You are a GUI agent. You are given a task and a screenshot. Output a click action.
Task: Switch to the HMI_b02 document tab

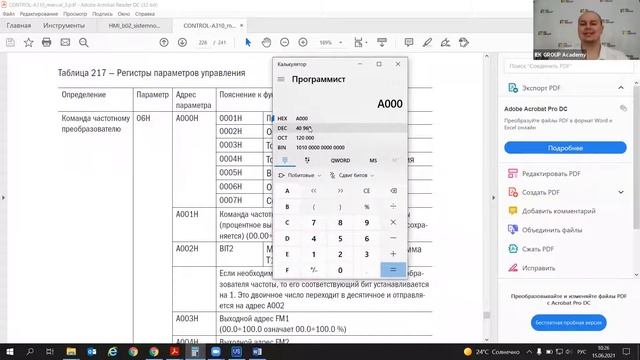tap(134, 25)
